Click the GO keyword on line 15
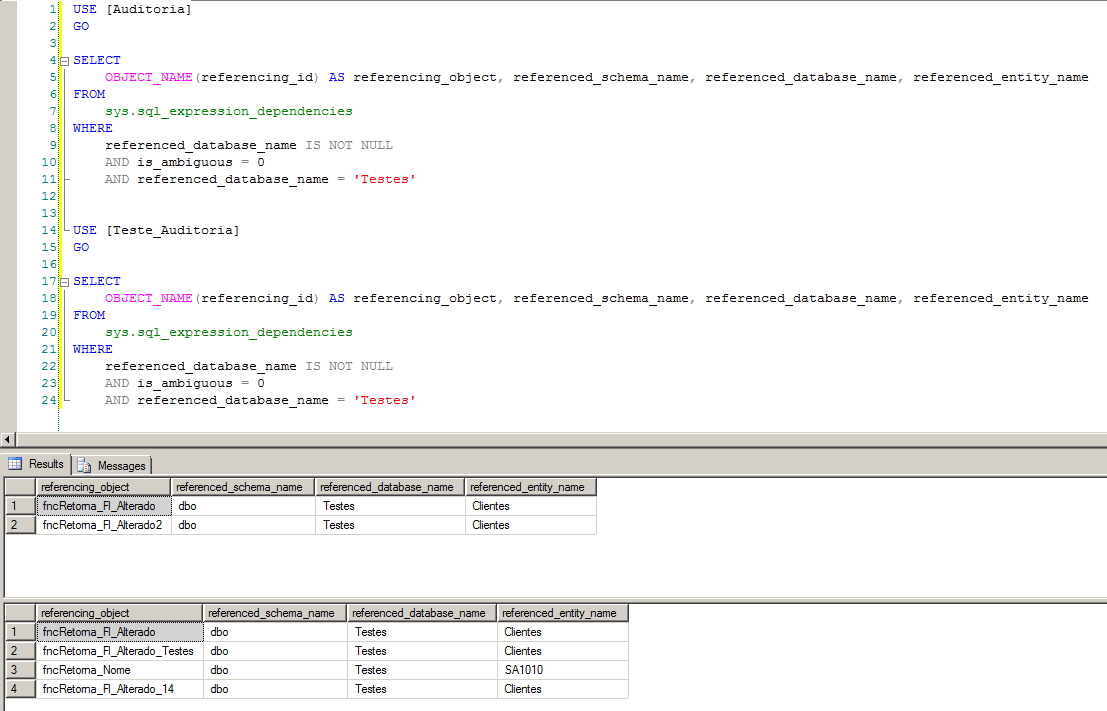Image resolution: width=1107 pixels, height=711 pixels. point(81,248)
